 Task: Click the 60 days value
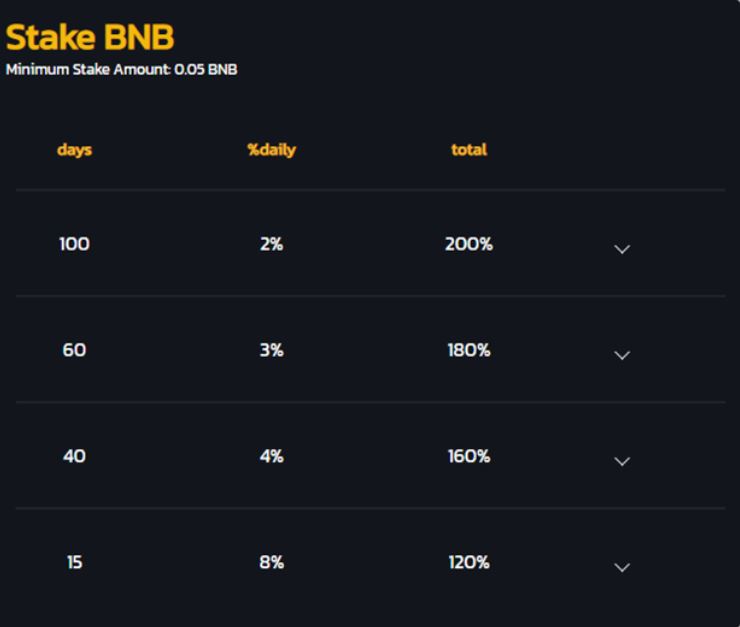coord(75,350)
